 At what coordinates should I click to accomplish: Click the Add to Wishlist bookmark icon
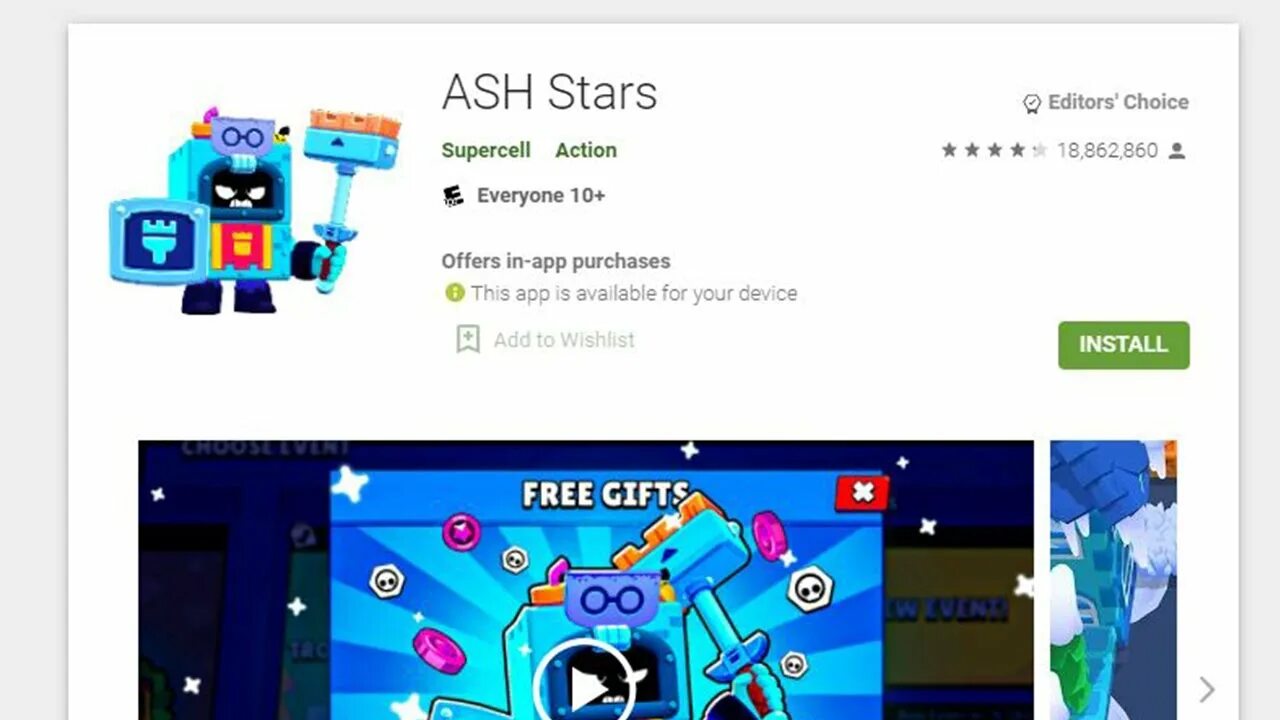(468, 339)
